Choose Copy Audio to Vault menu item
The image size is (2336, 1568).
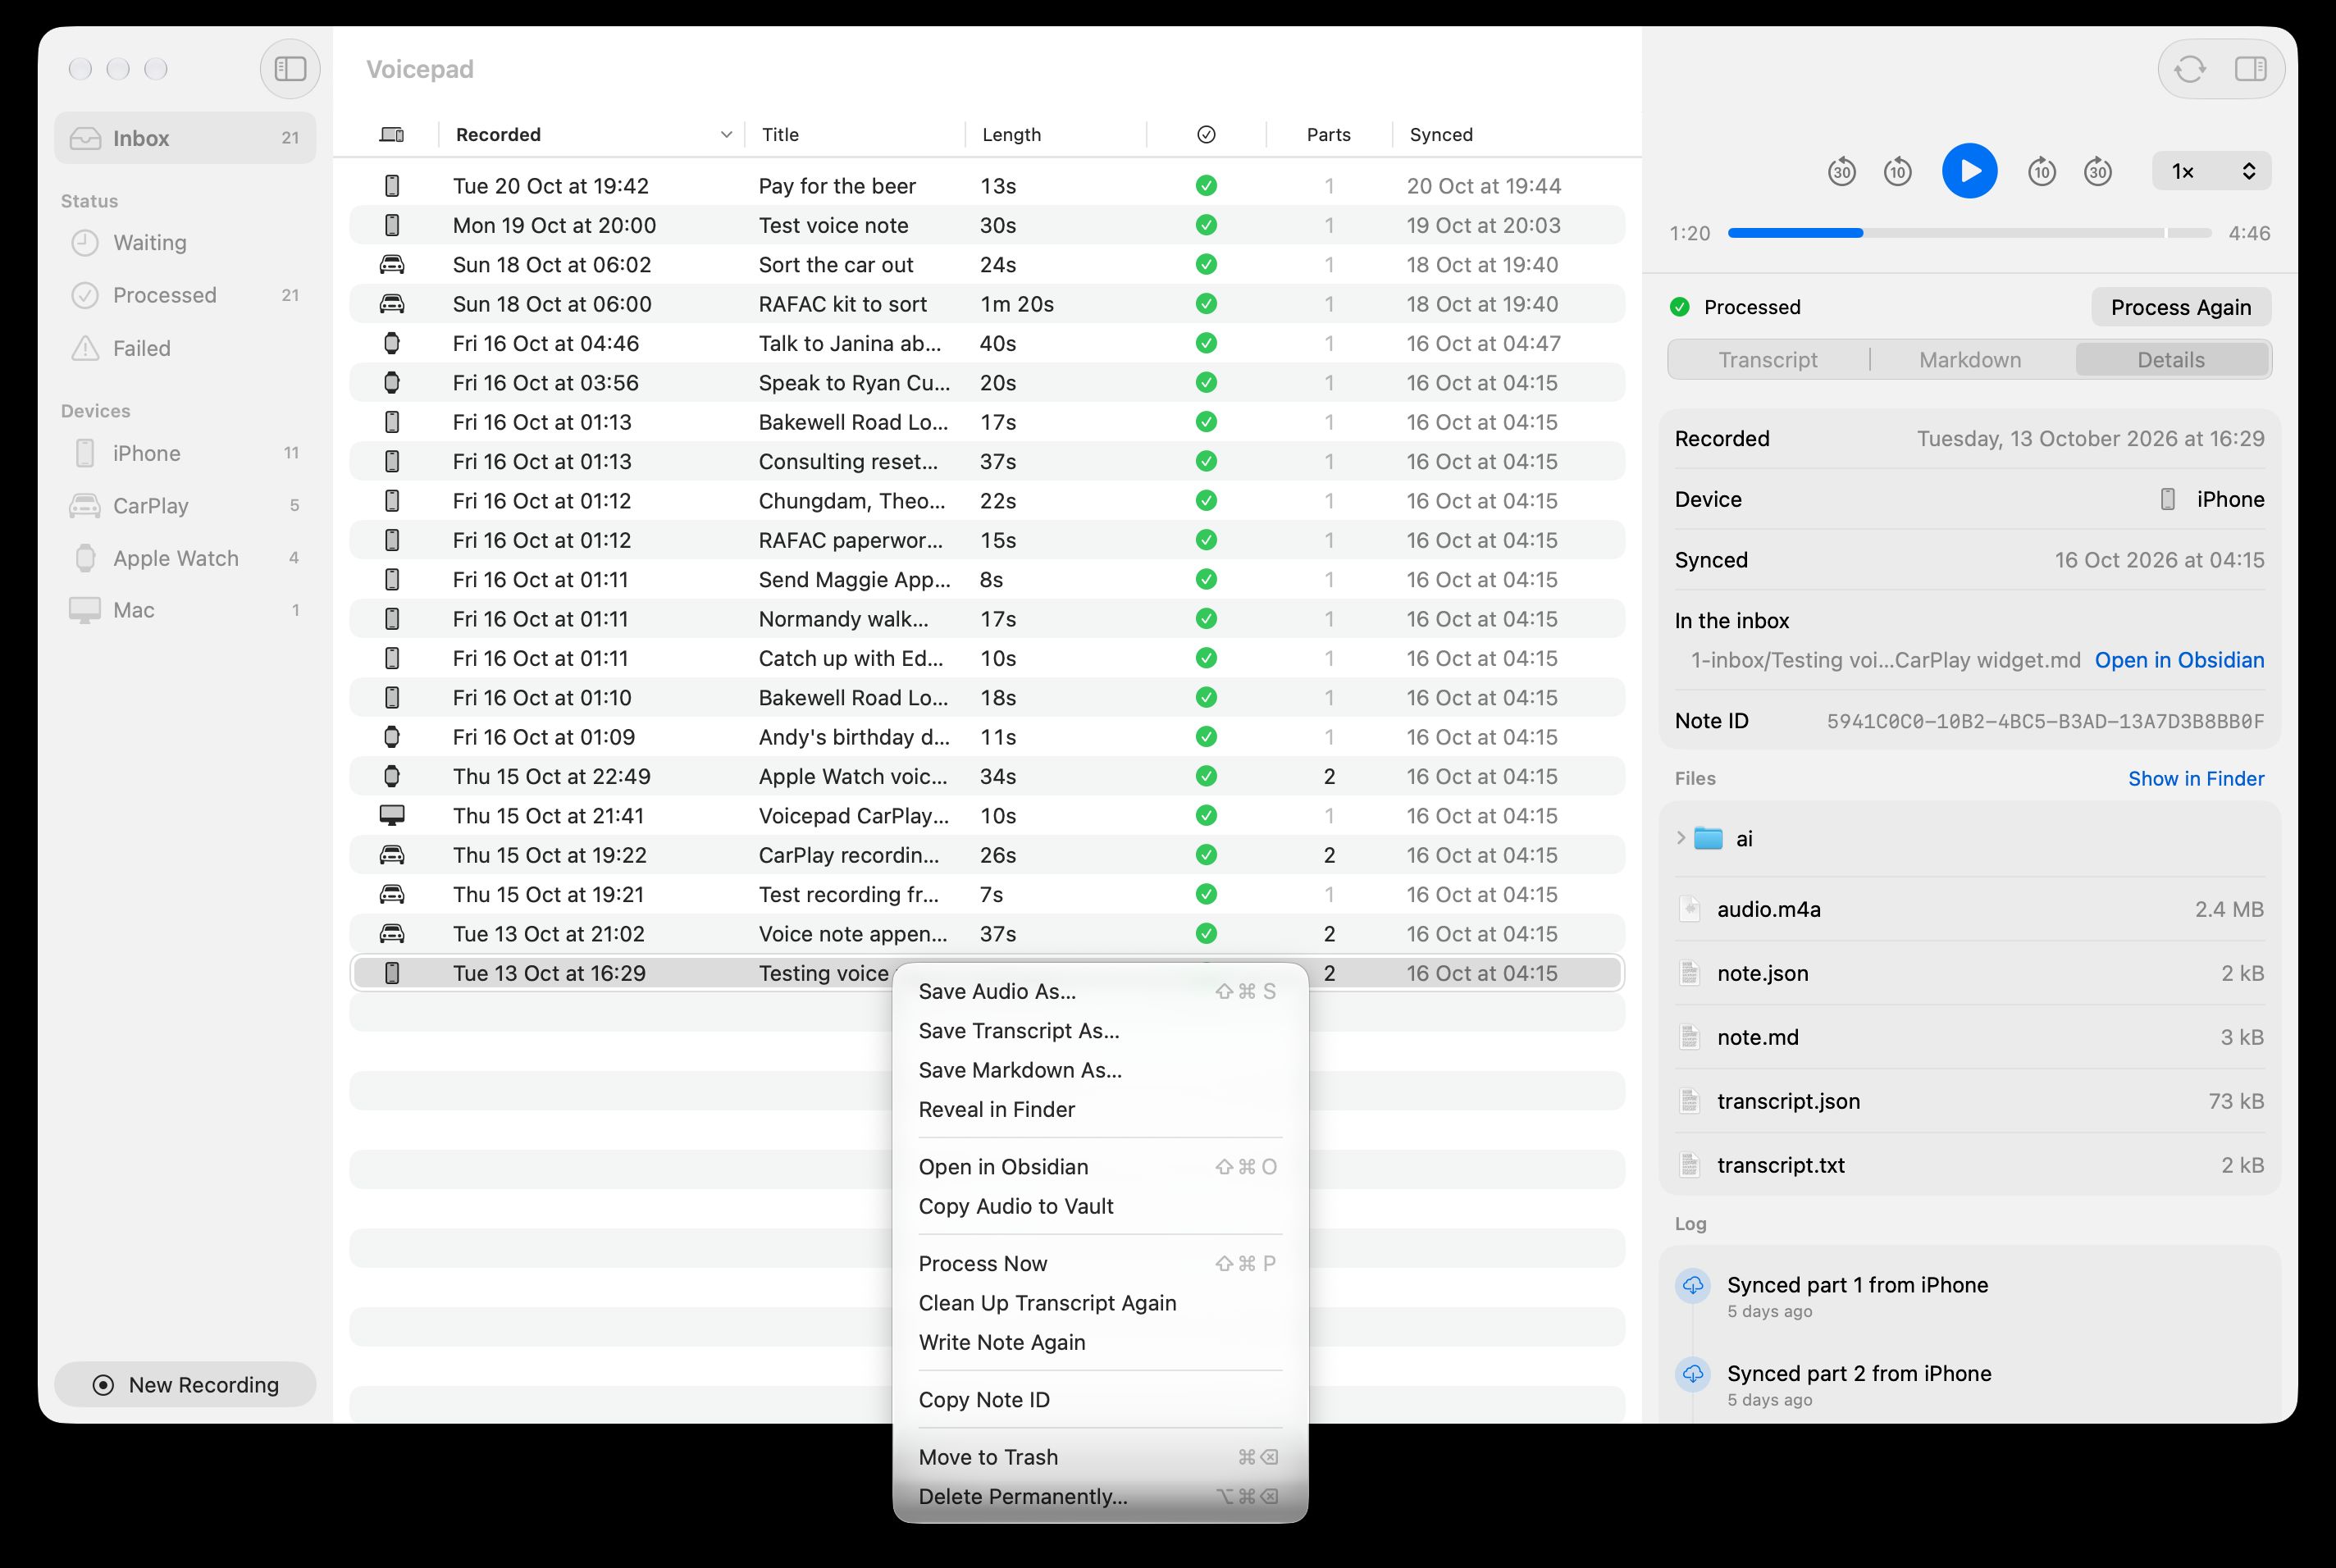pyautogui.click(x=1100, y=1206)
